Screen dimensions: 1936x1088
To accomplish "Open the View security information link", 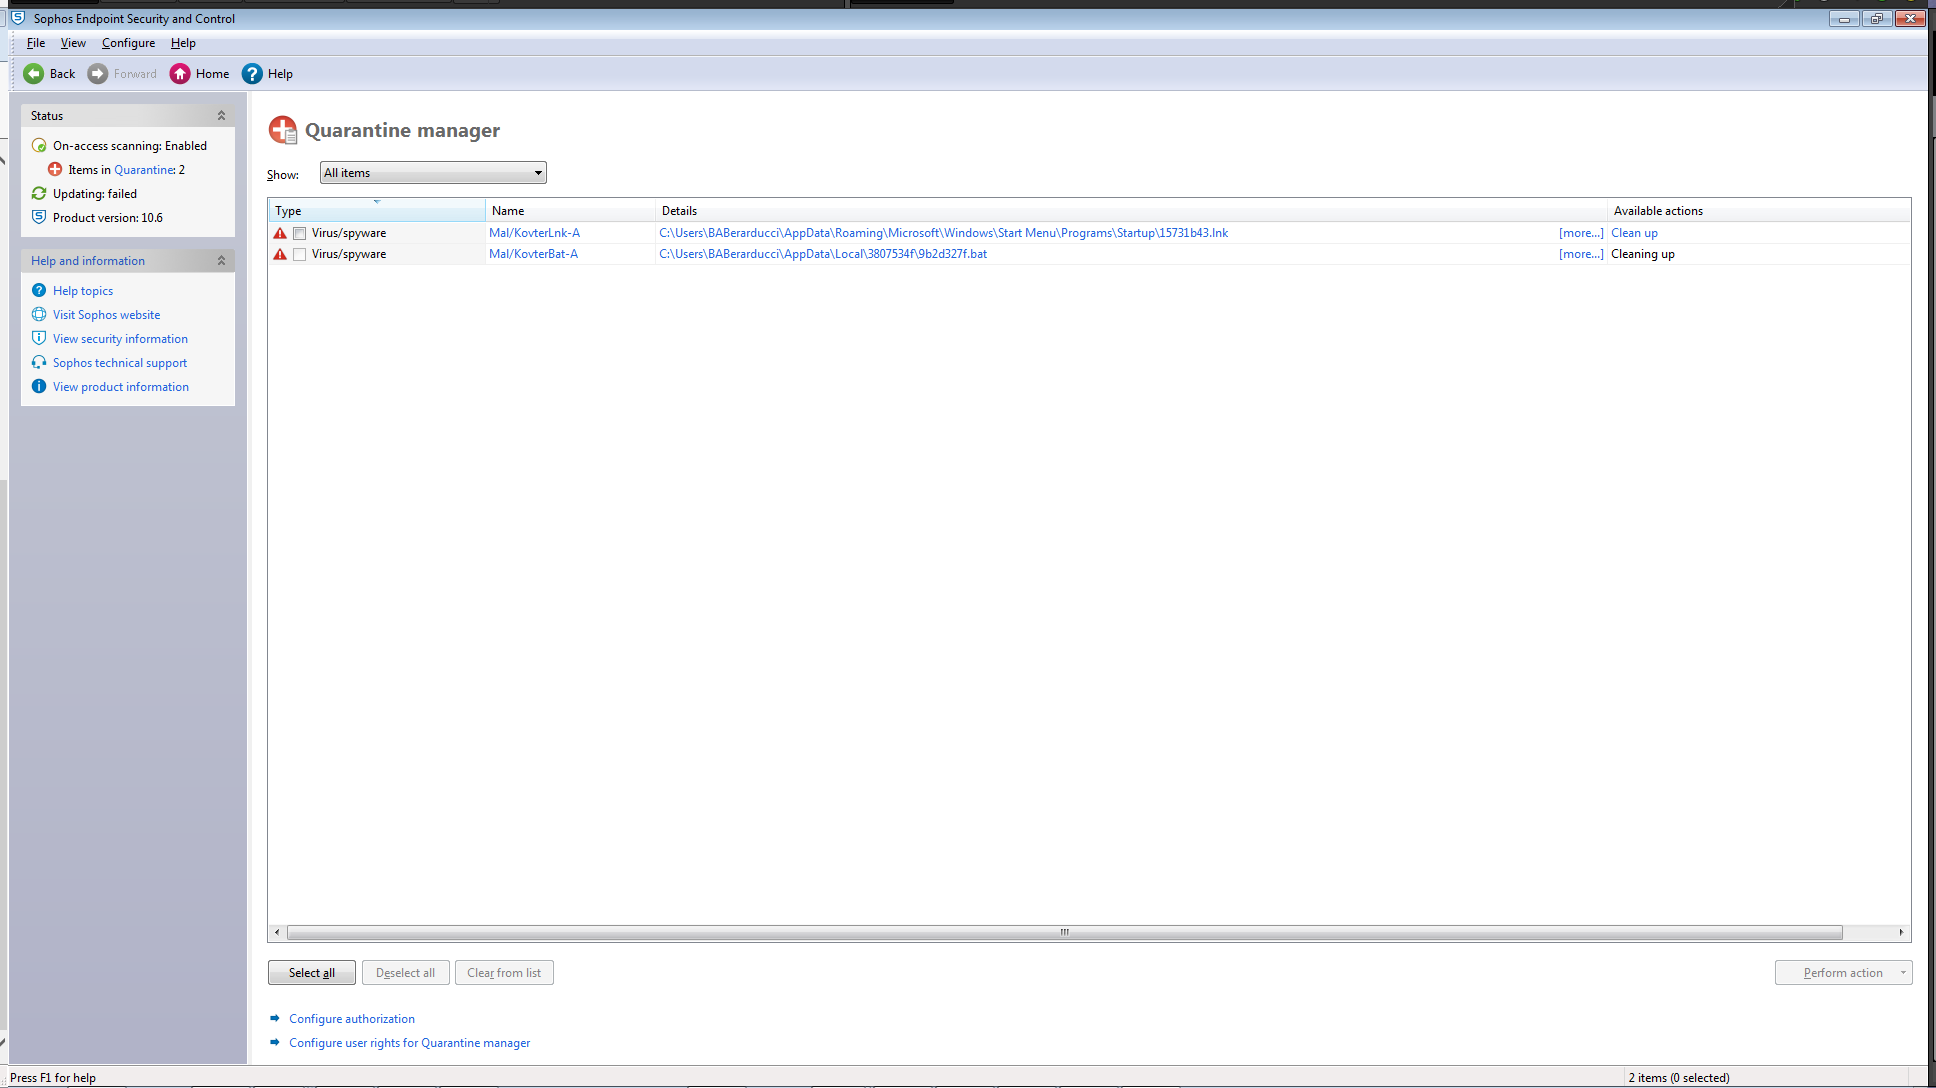I will tap(120, 339).
